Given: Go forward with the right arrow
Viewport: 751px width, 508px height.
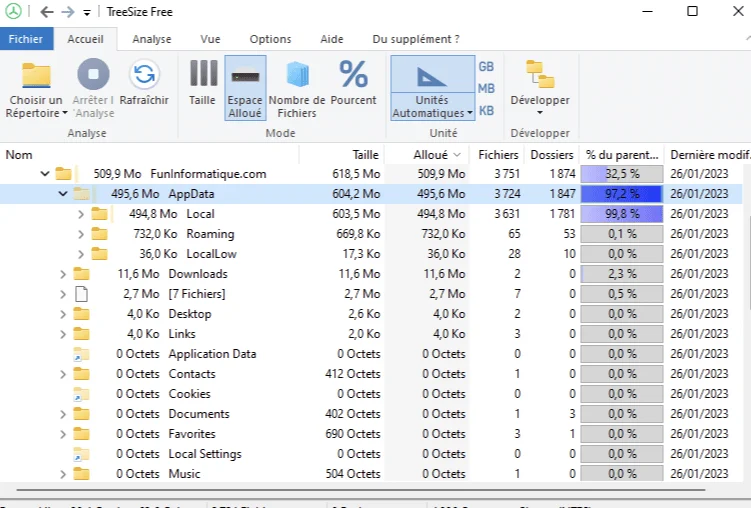Looking at the screenshot, I should [68, 12].
